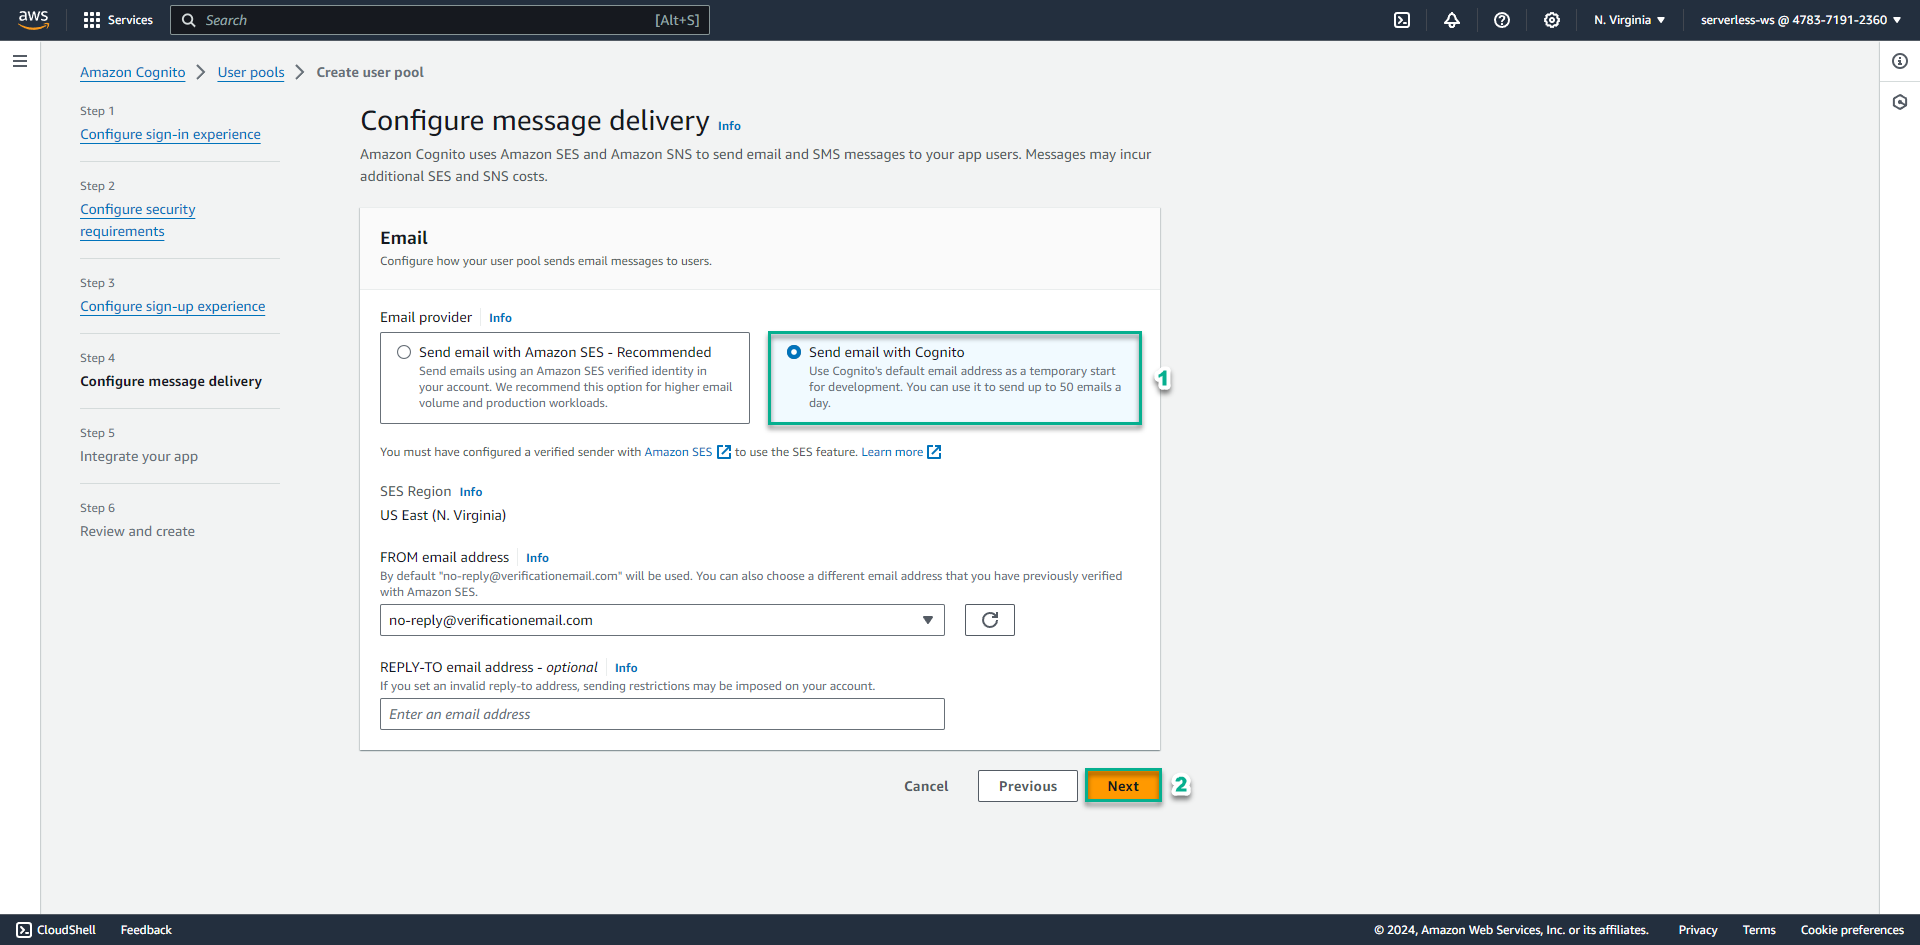Open the N. Virginia region dropdown
The width and height of the screenshot is (1920, 945).
pyautogui.click(x=1630, y=20)
